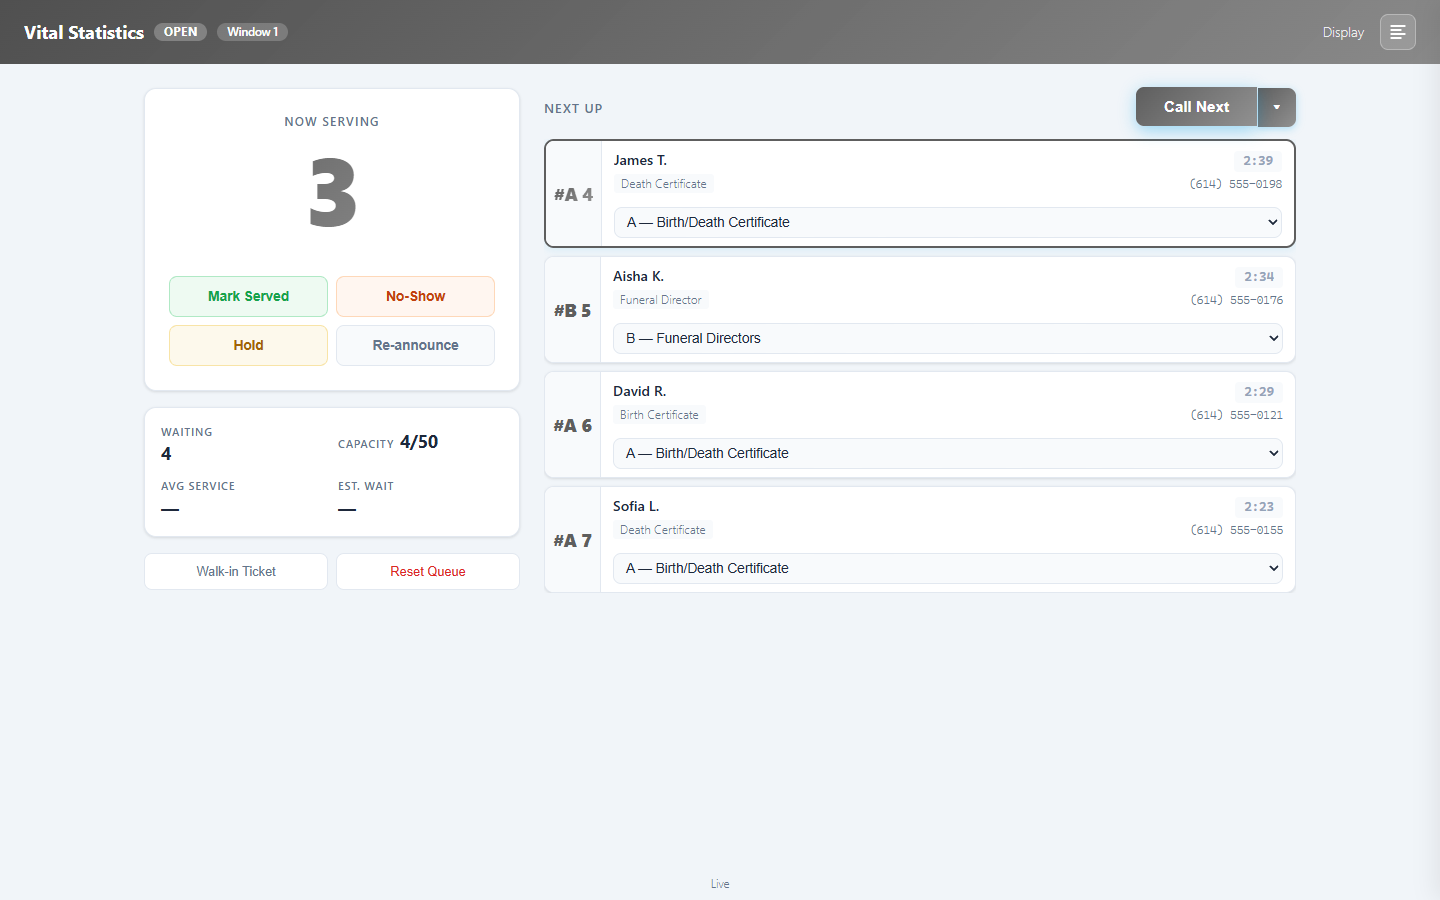Click the Vital Statistics title

click(84, 32)
